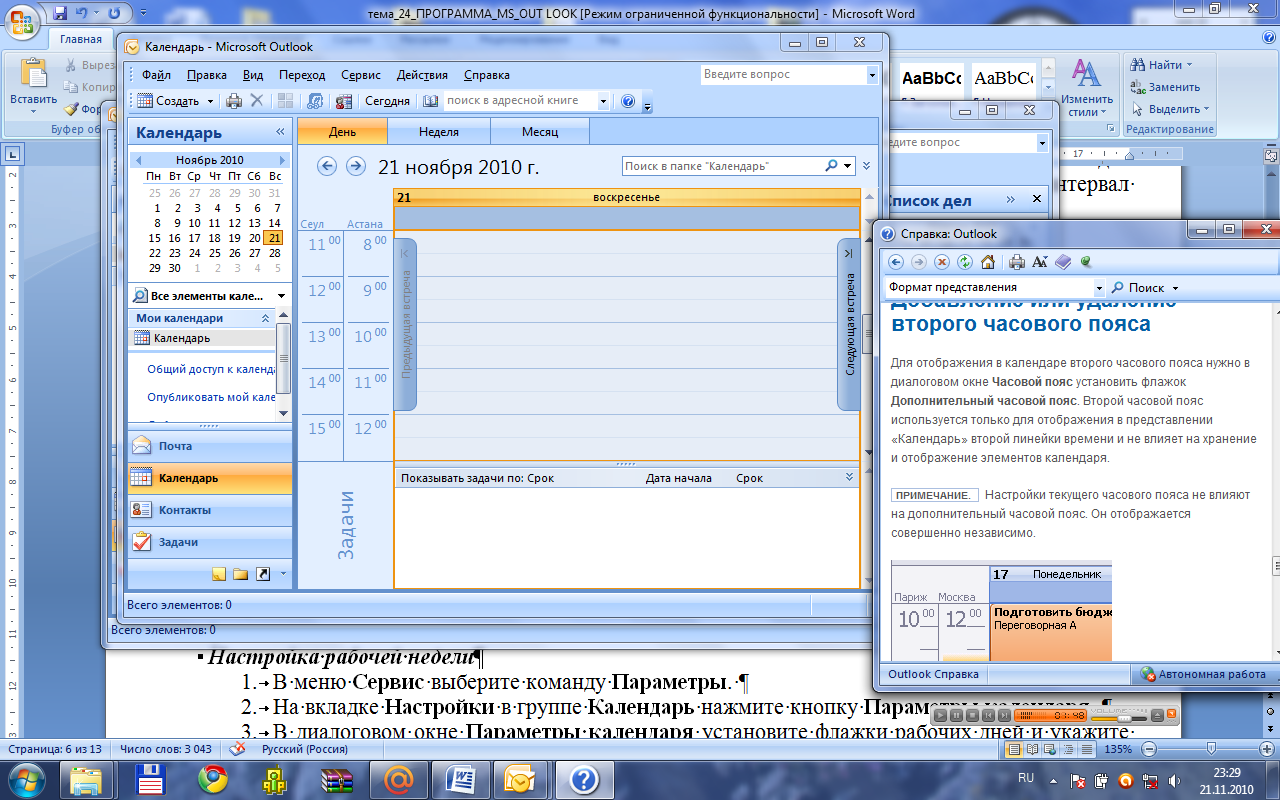
Task: Click in the 'Поиск в папке Календарь' field
Action: pos(723,166)
